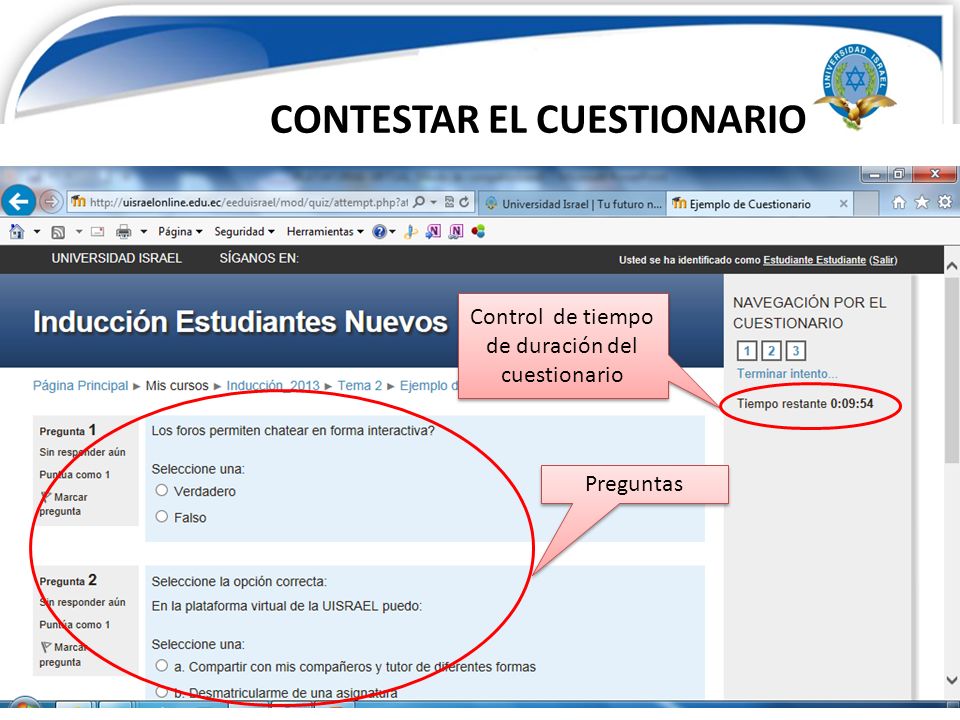Open the Herramientas menu
This screenshot has height=720, width=960.
point(325,231)
